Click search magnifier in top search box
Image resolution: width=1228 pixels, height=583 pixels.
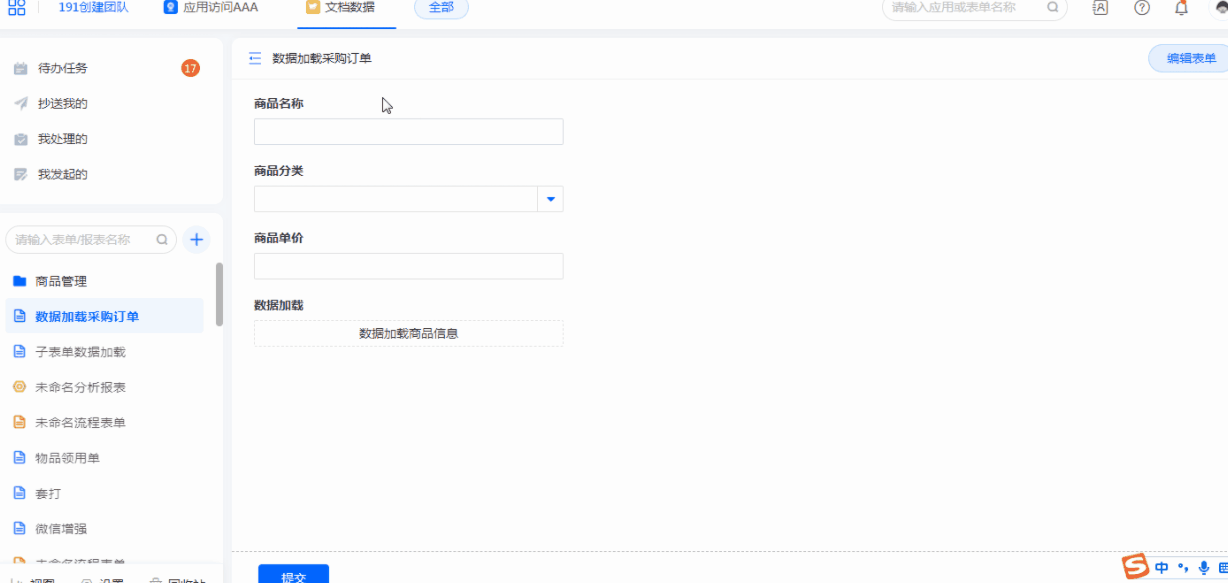pyautogui.click(x=1052, y=8)
